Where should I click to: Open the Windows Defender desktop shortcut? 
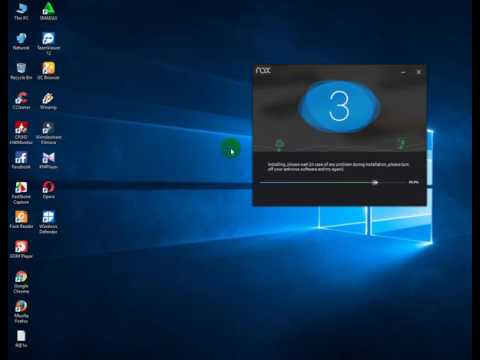tap(49, 222)
